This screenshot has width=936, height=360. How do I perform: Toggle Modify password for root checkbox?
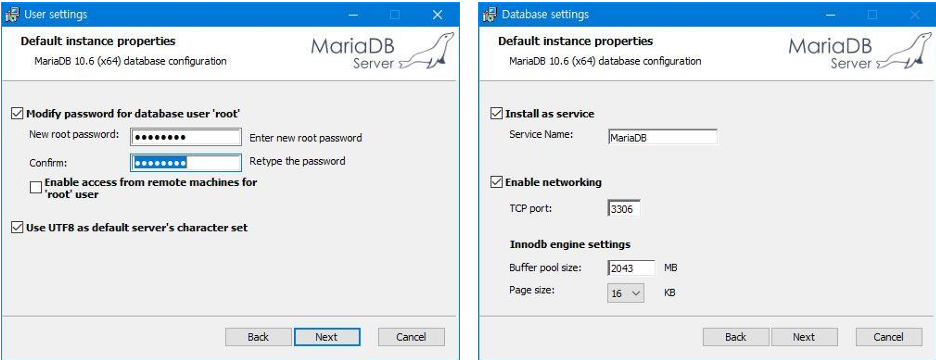pos(17,113)
